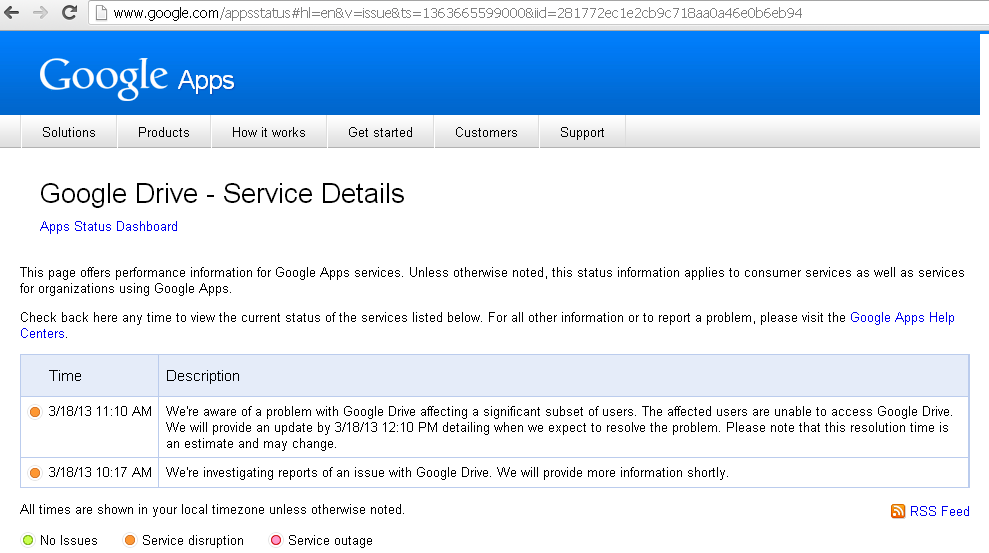This screenshot has width=989, height=553.
Task: Click the 'We're investigating reports' description
Action: pos(447,472)
